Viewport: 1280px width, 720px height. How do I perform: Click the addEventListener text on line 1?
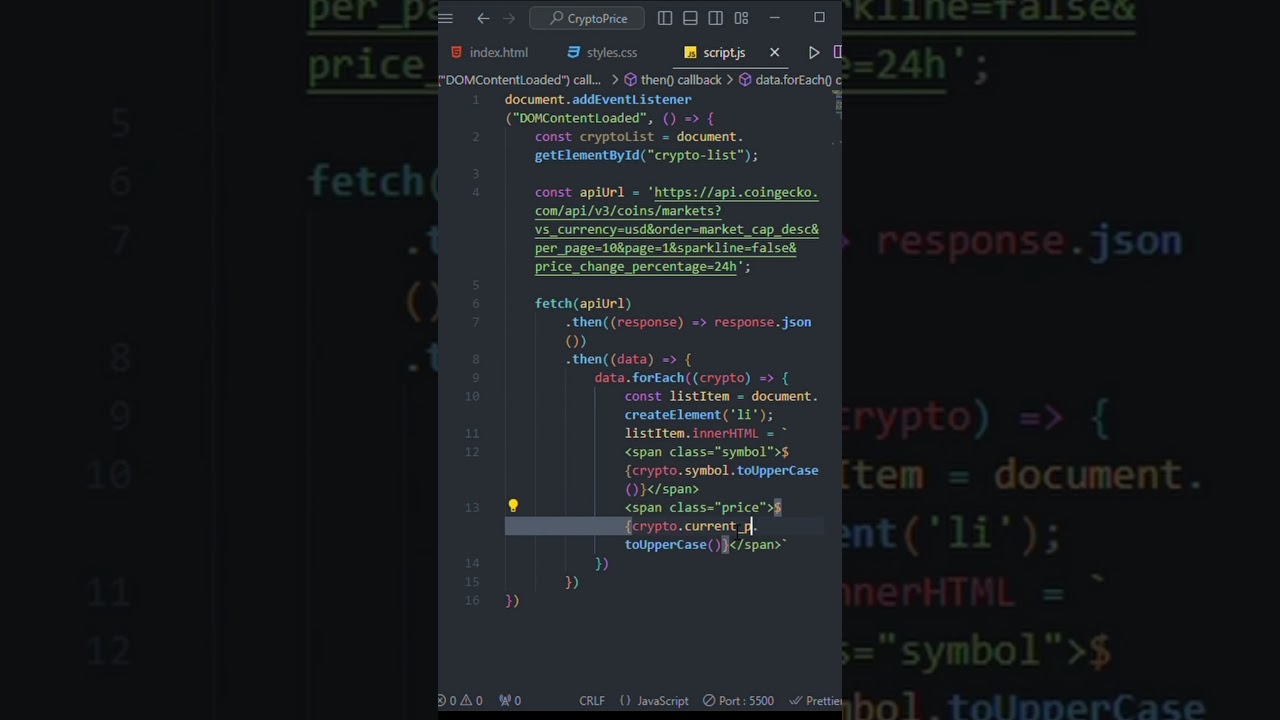point(631,99)
